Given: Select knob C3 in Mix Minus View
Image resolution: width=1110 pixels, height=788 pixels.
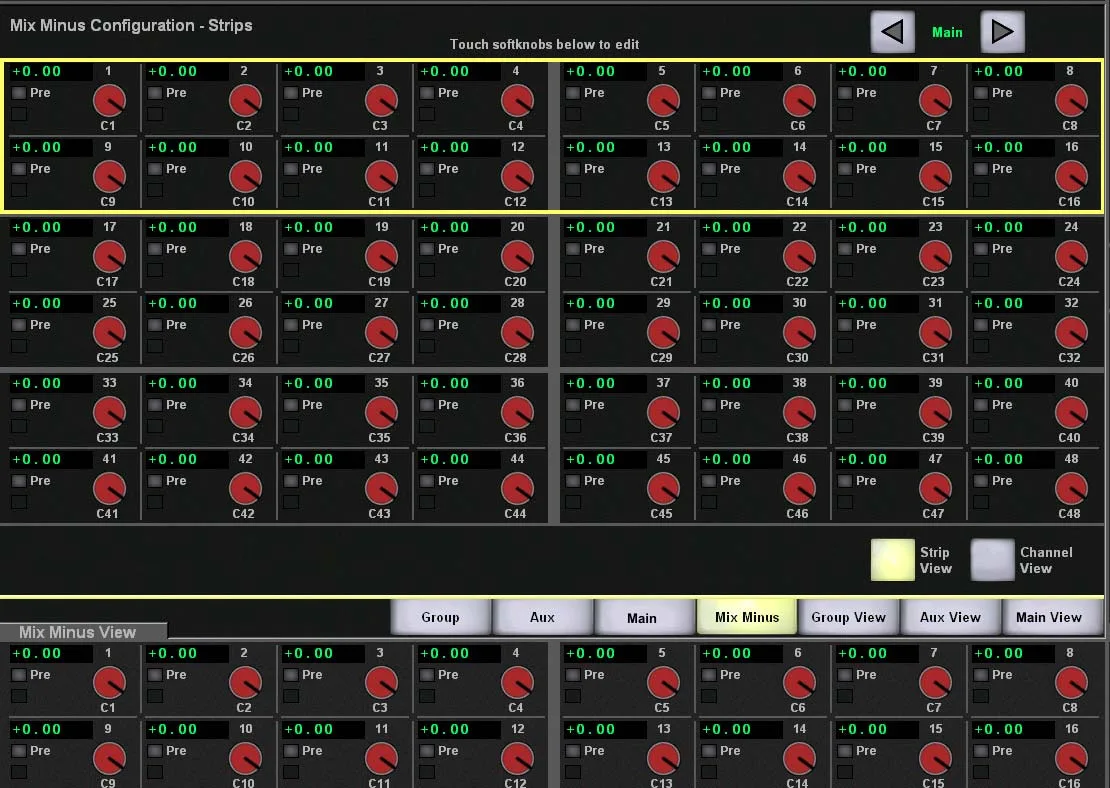Looking at the screenshot, I should pyautogui.click(x=381, y=683).
